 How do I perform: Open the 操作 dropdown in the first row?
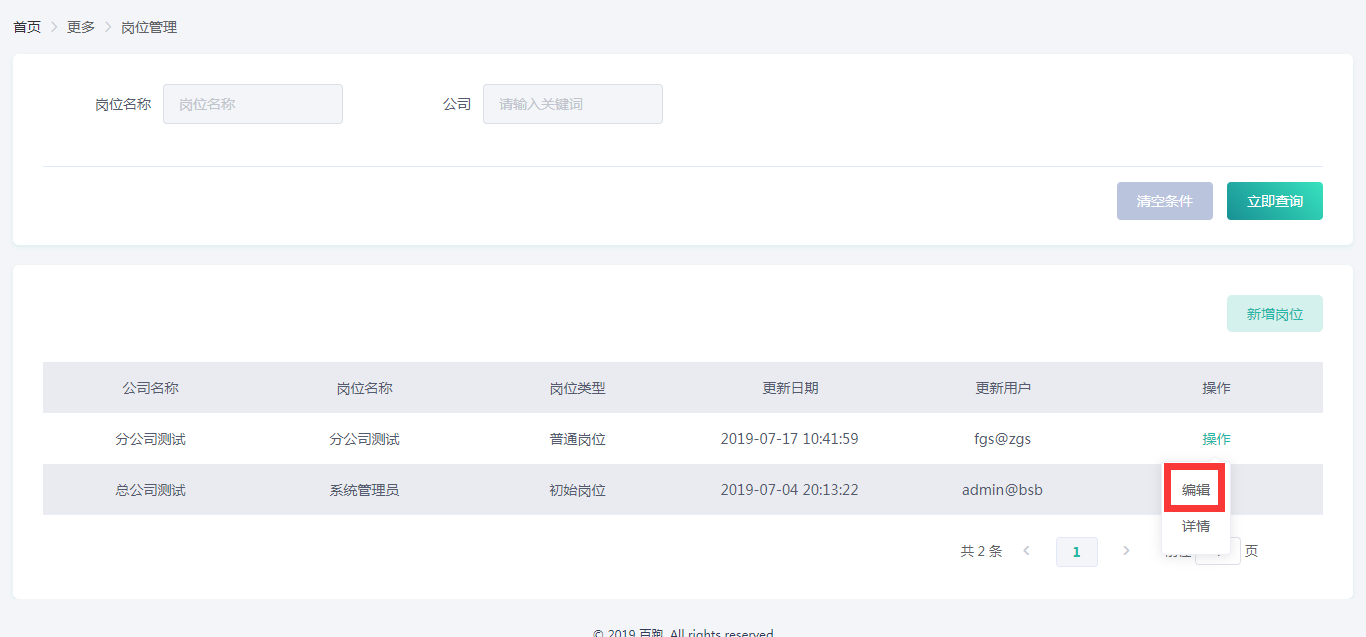coord(1216,439)
